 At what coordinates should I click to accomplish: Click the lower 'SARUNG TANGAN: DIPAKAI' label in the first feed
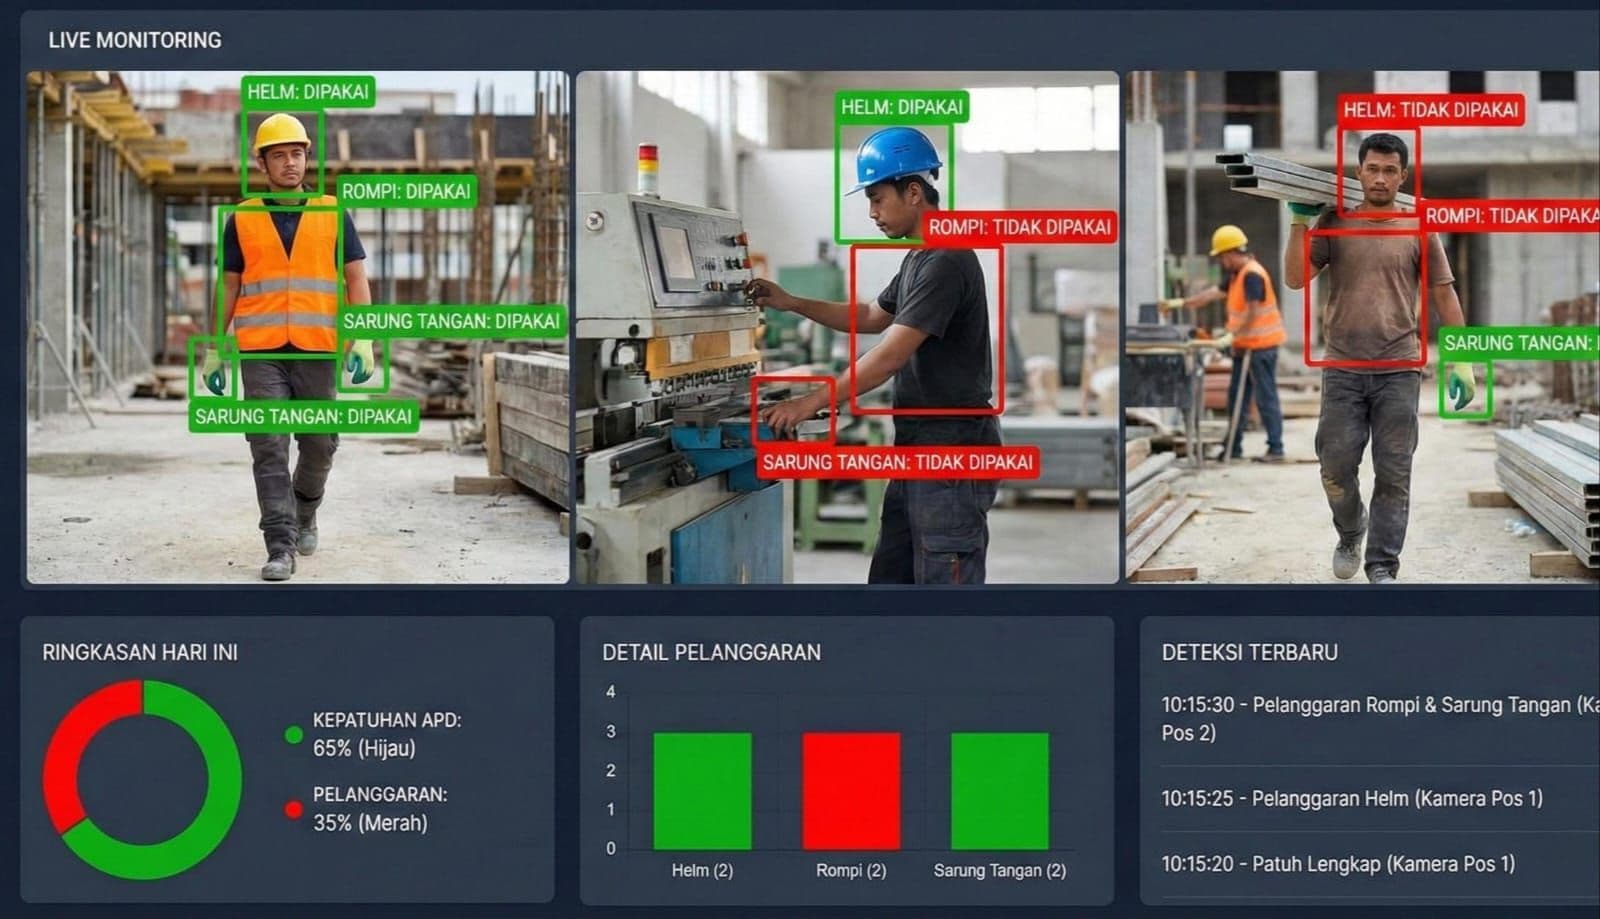(303, 417)
